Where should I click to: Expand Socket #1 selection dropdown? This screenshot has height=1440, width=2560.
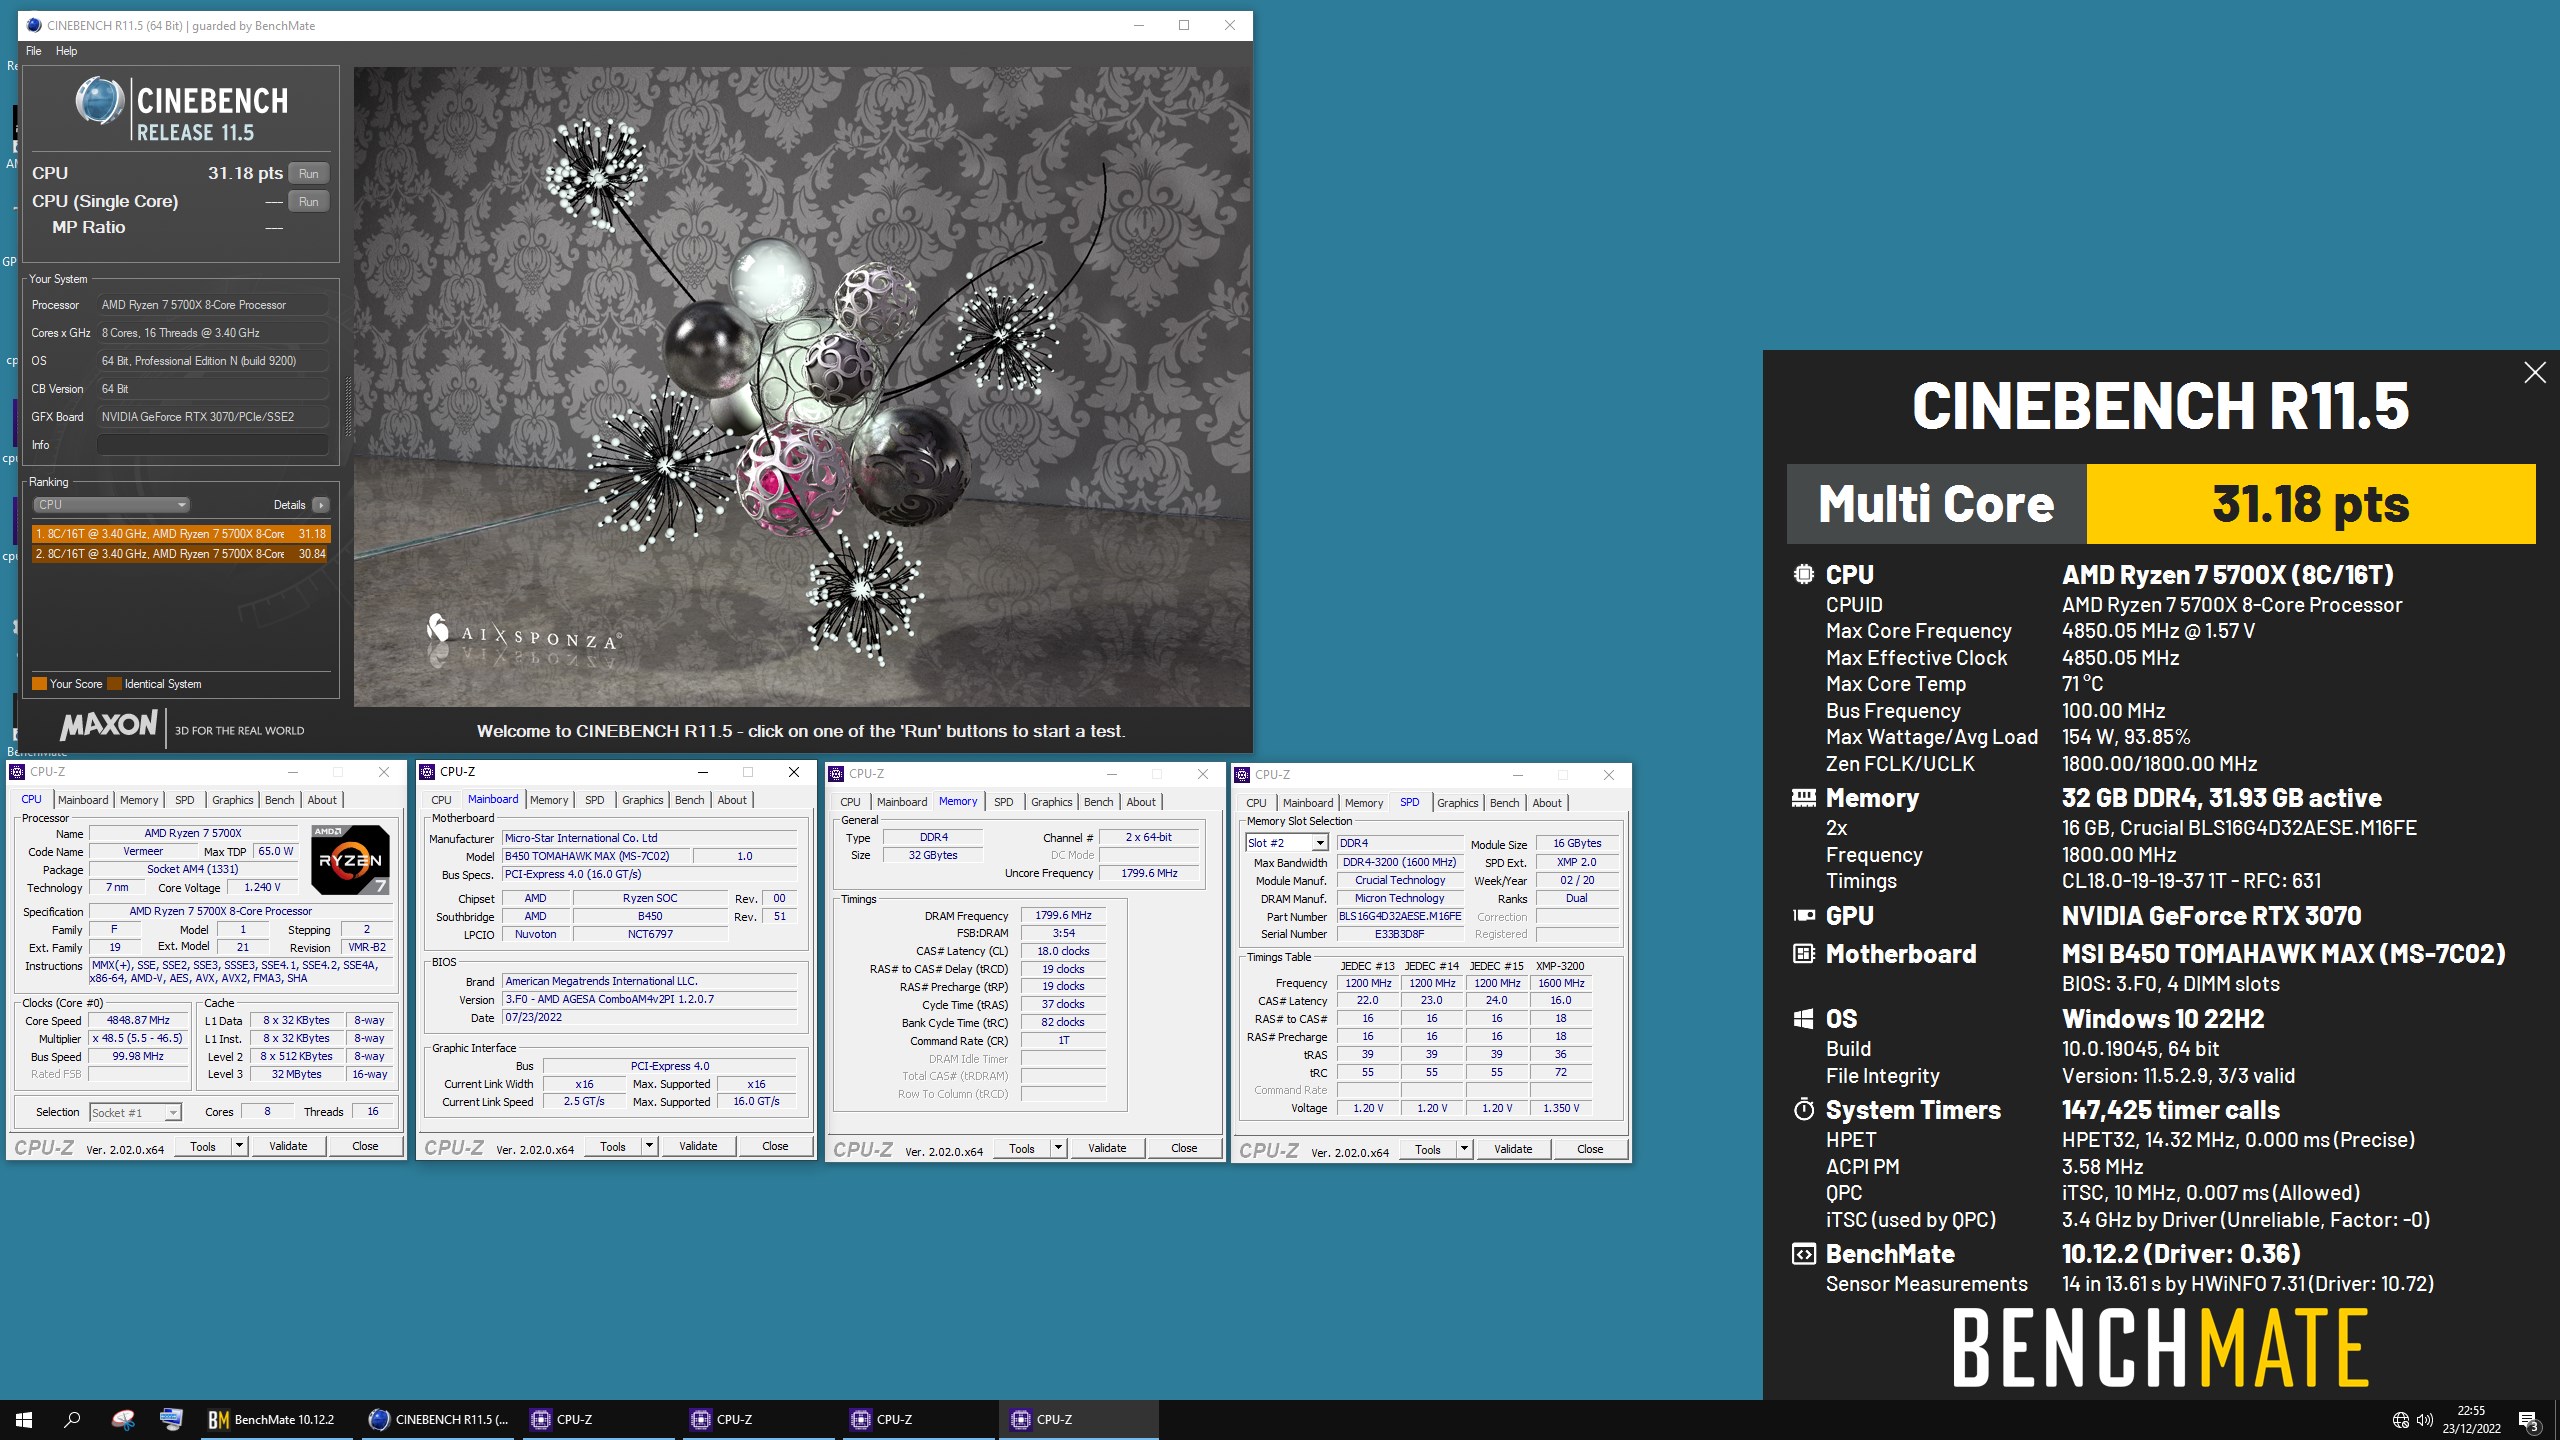point(173,1113)
